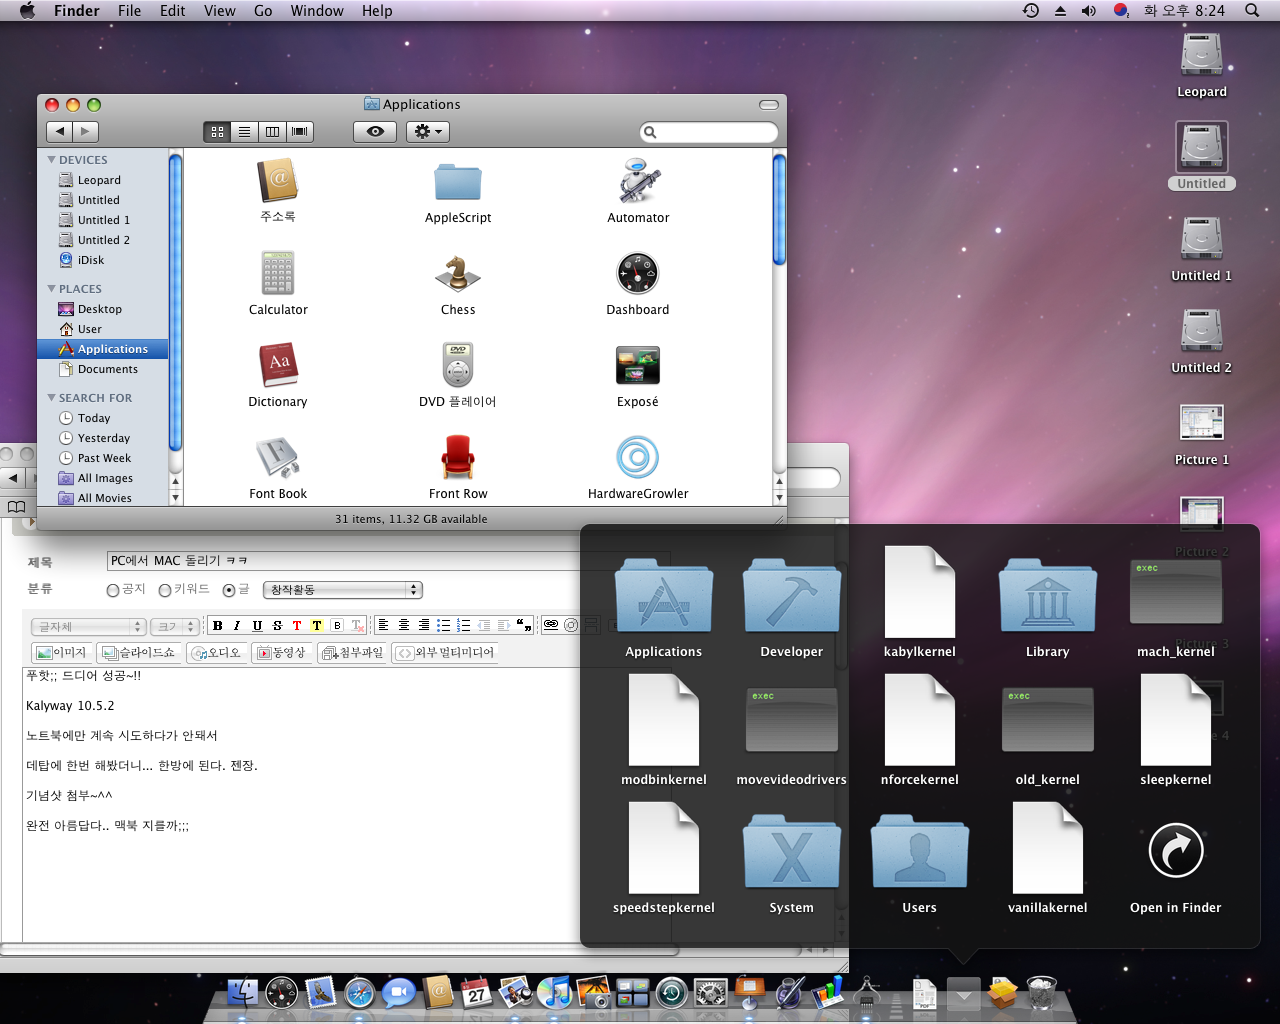Select the Calculator app icon

(x=278, y=274)
